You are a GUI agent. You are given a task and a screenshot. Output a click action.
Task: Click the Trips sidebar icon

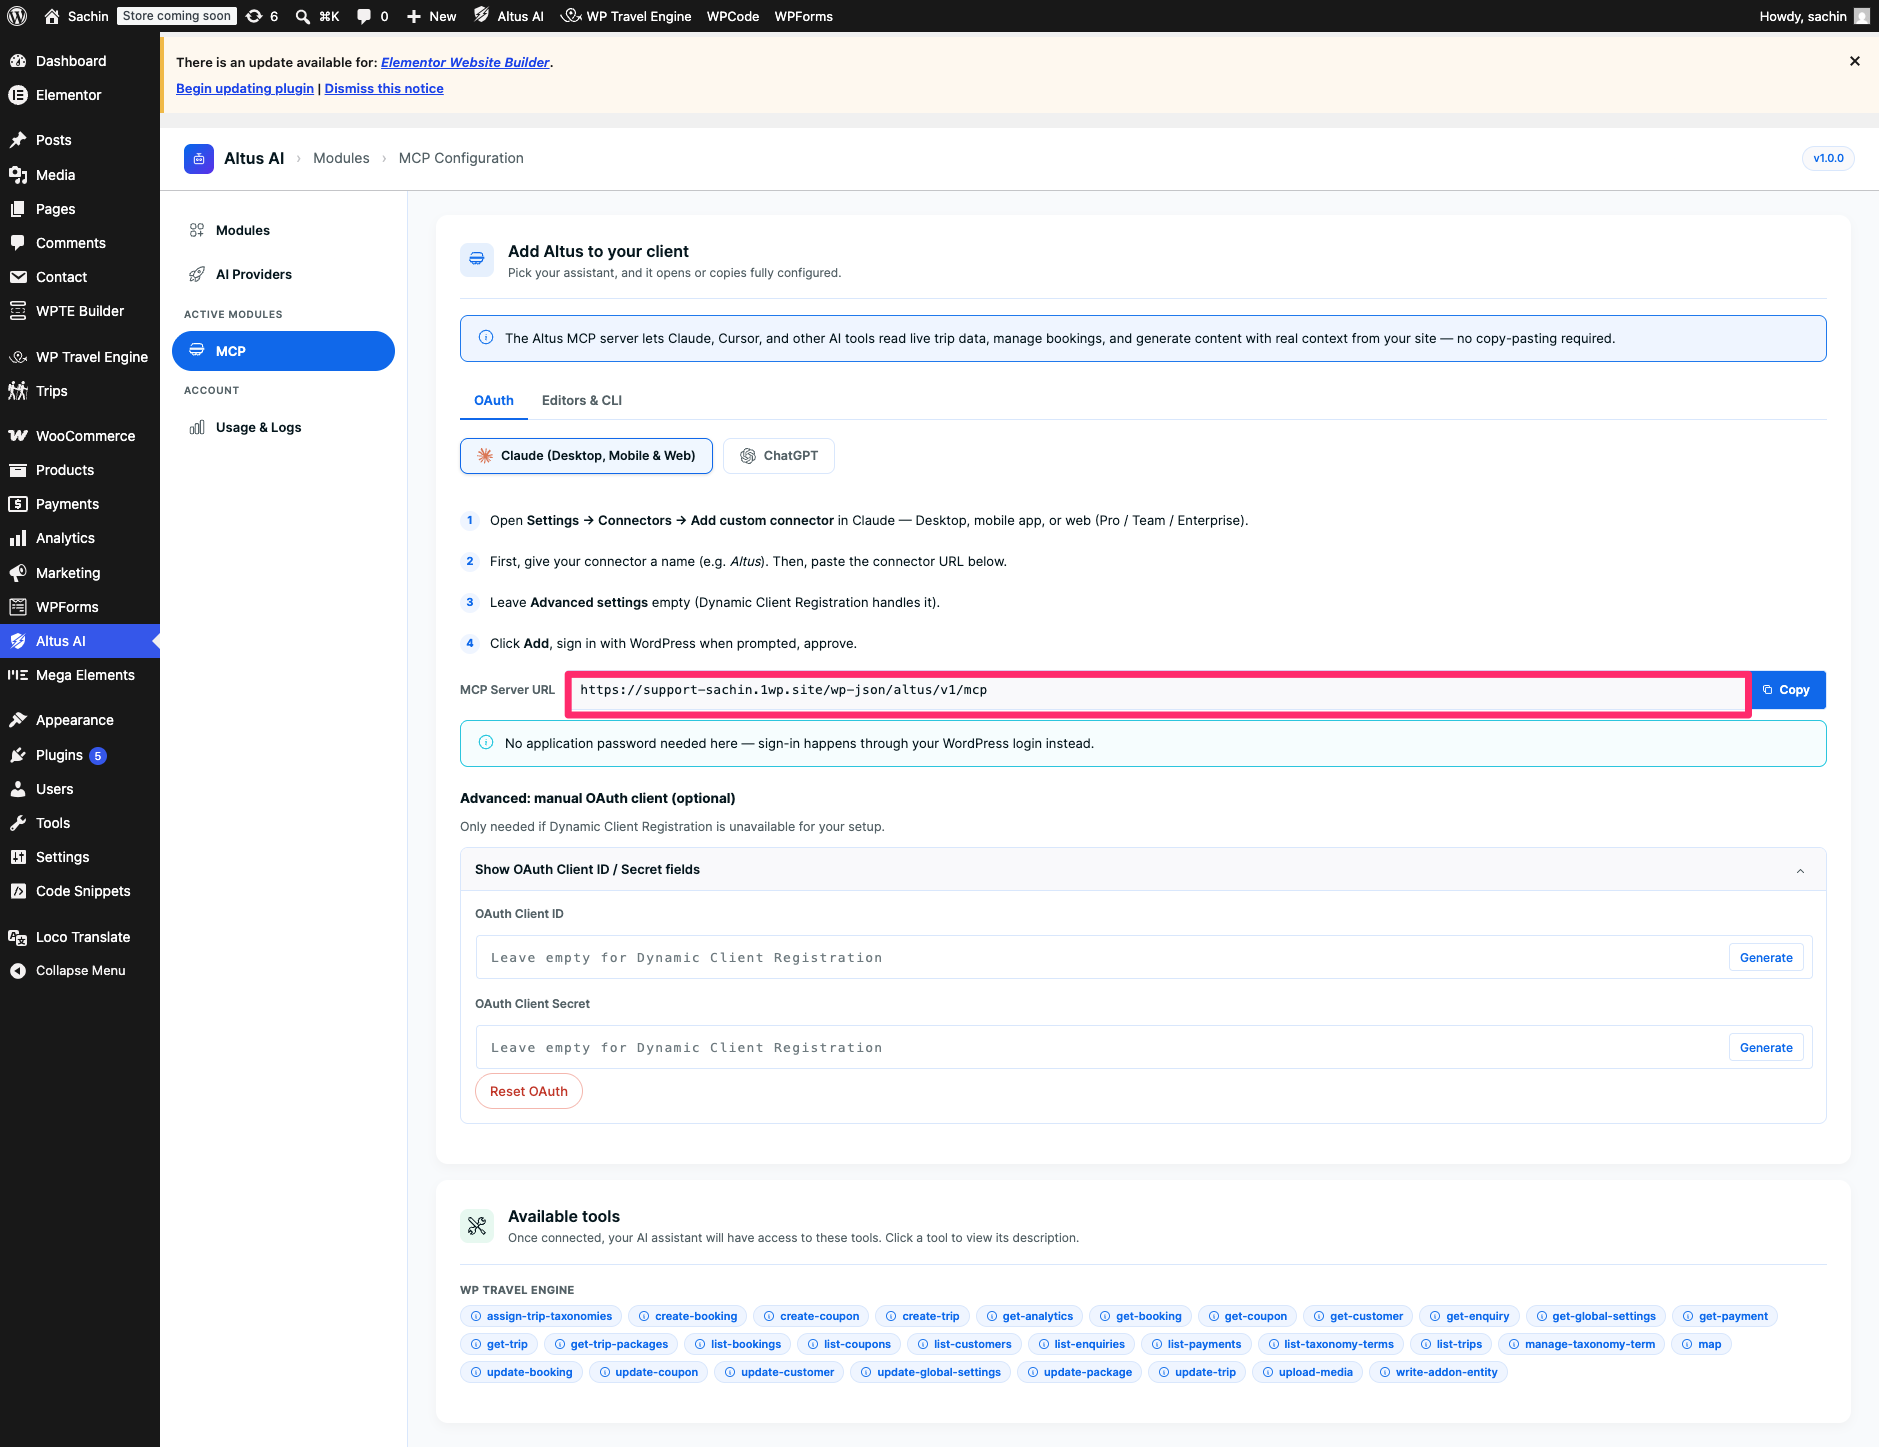(x=18, y=391)
